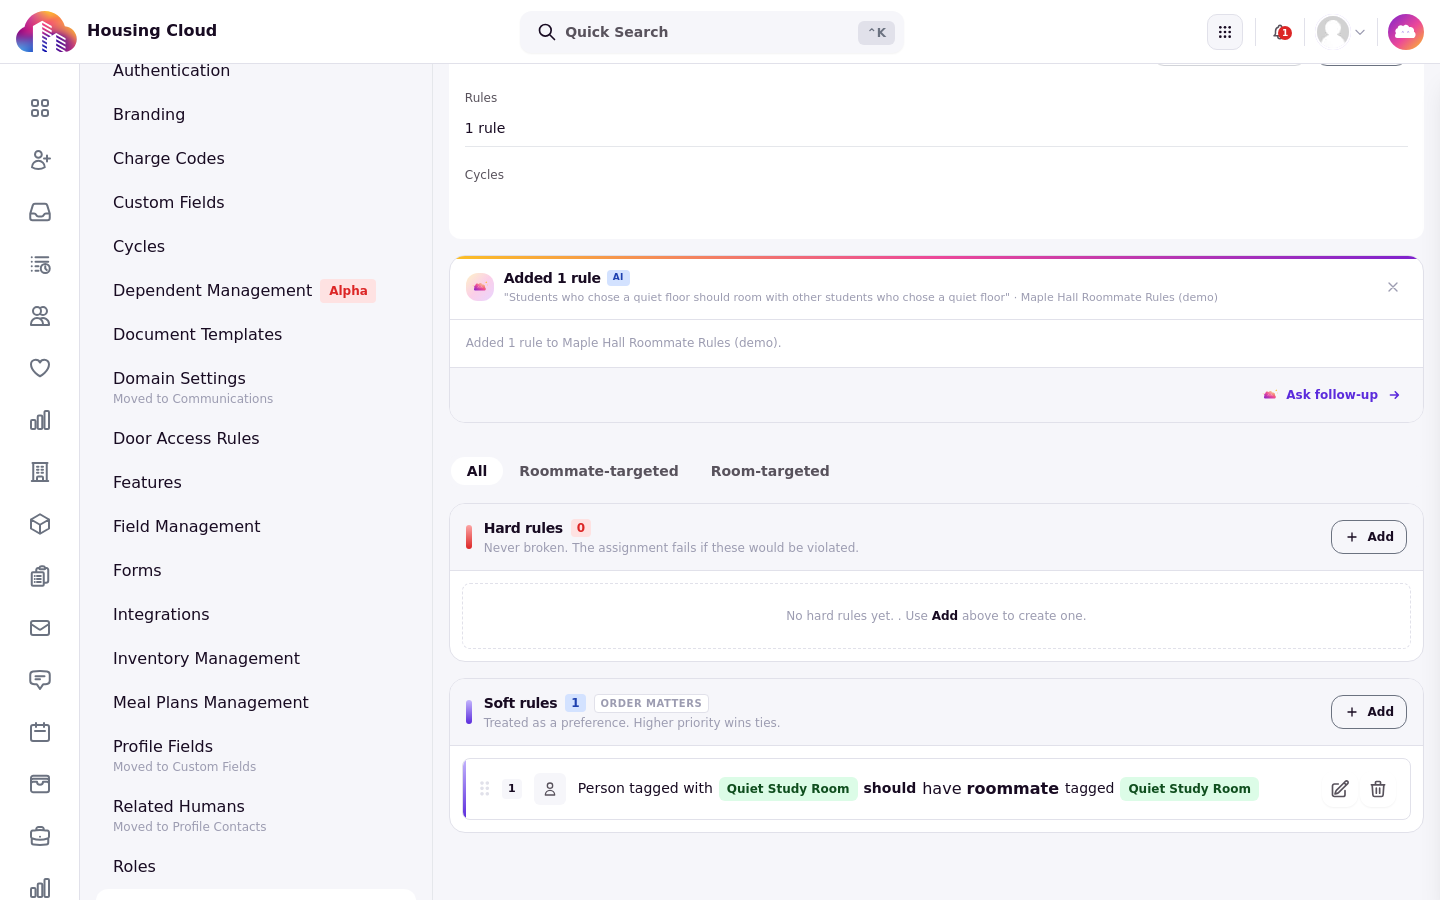Add a new hard rule
The height and width of the screenshot is (900, 1440).
click(x=1369, y=537)
